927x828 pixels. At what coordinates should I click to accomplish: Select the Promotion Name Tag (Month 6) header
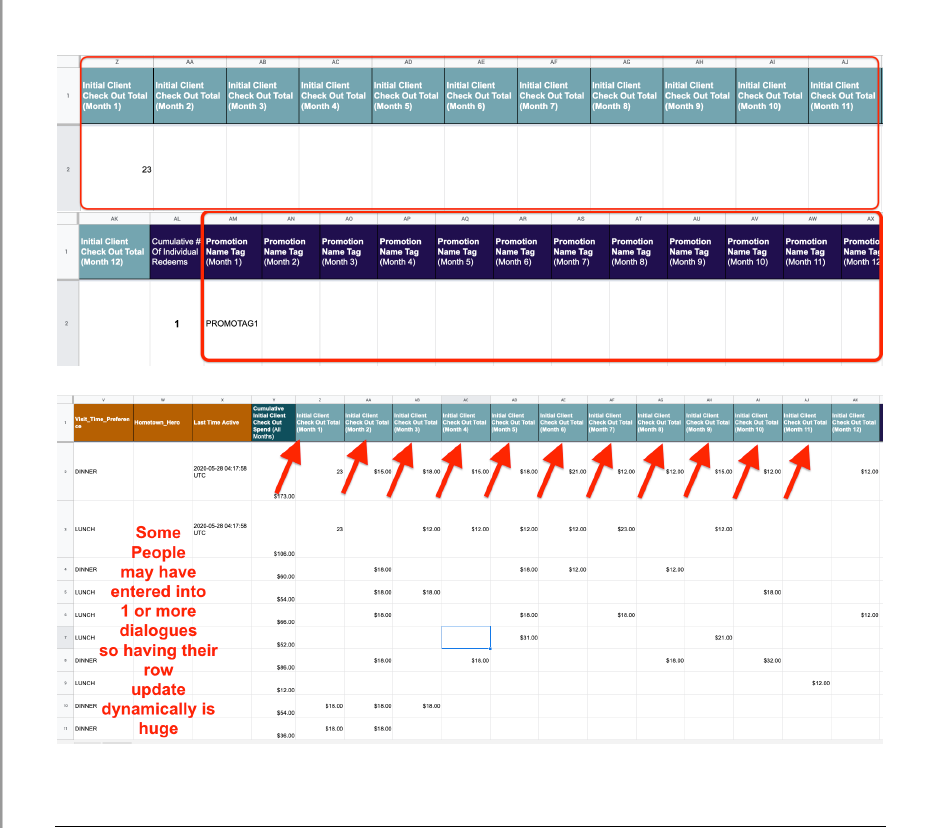point(523,251)
